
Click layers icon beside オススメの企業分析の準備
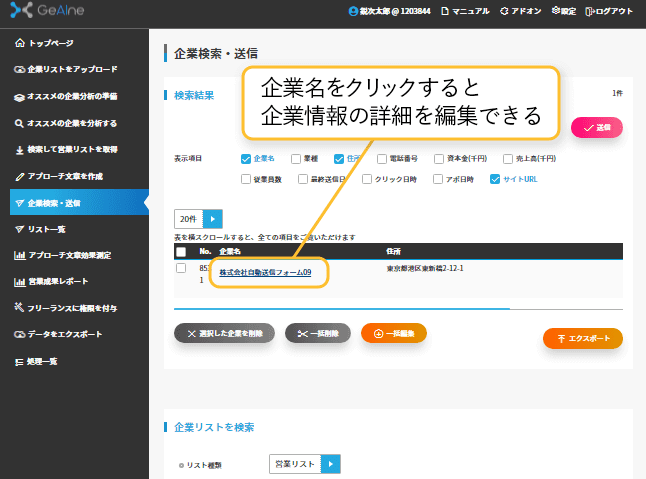coord(19,97)
